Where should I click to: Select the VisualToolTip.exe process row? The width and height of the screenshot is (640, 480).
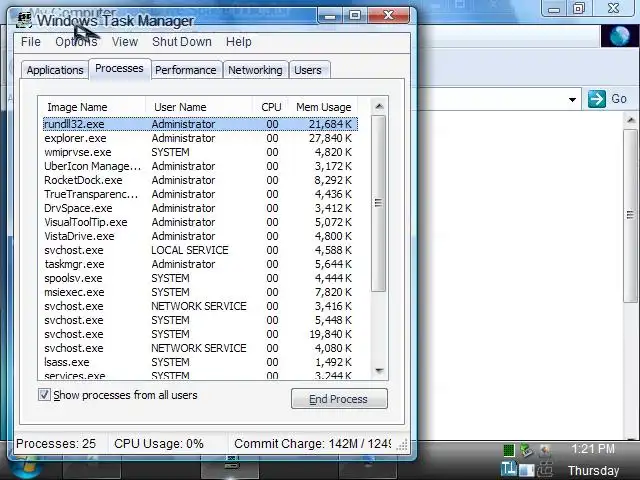tap(200, 222)
